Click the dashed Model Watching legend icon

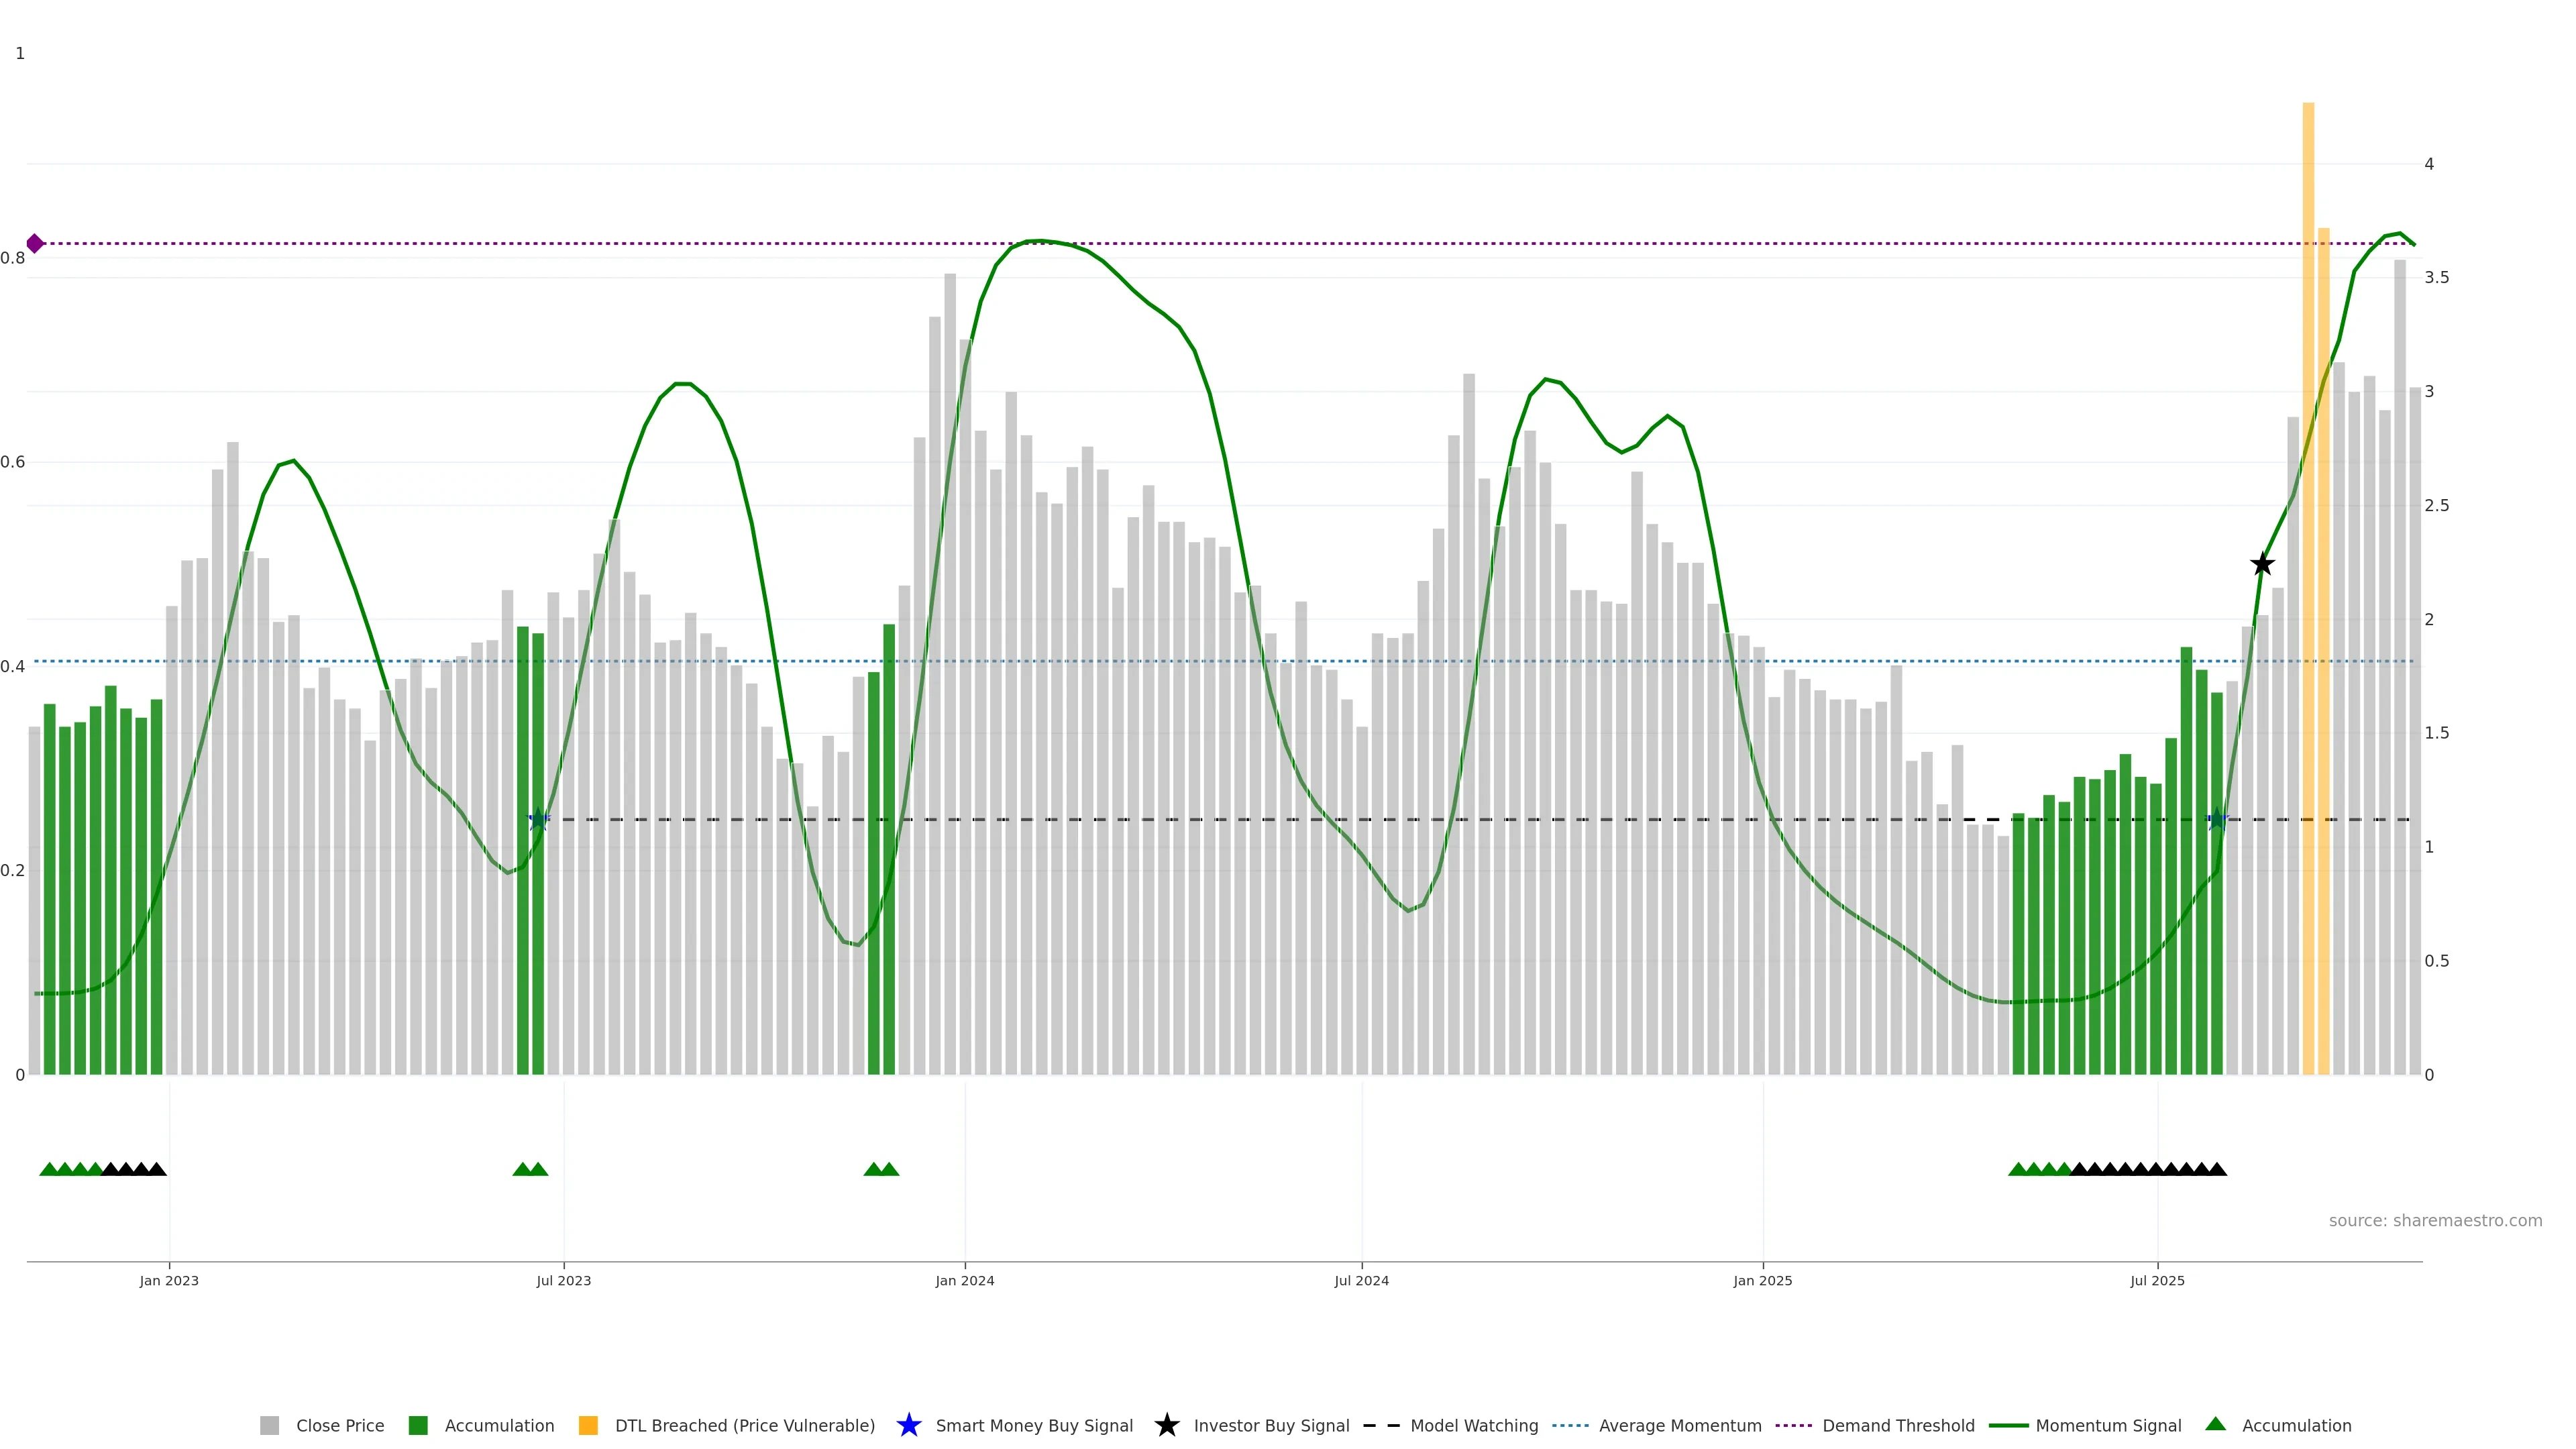[1381, 1426]
